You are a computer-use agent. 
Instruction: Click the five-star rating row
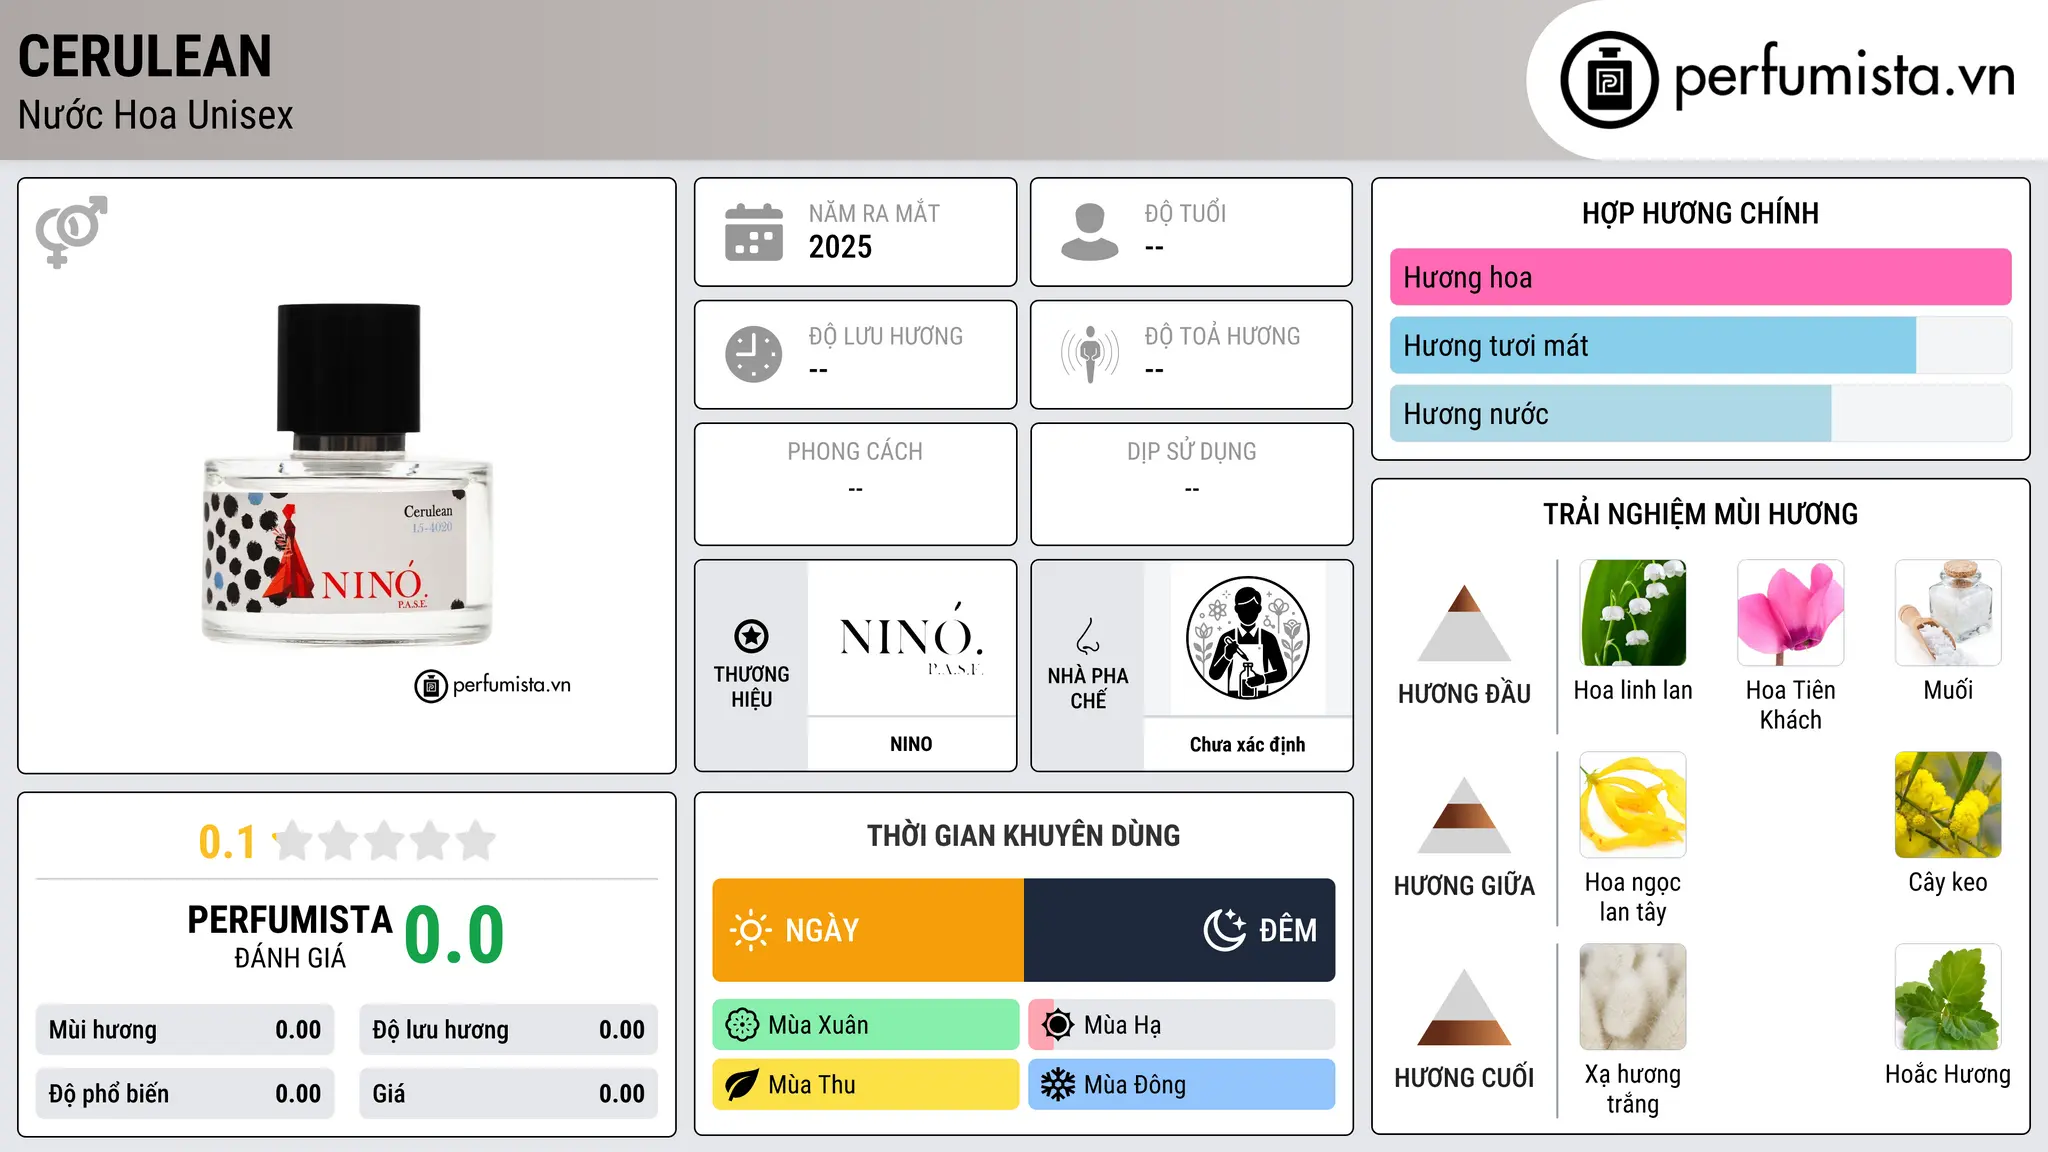pyautogui.click(x=384, y=841)
